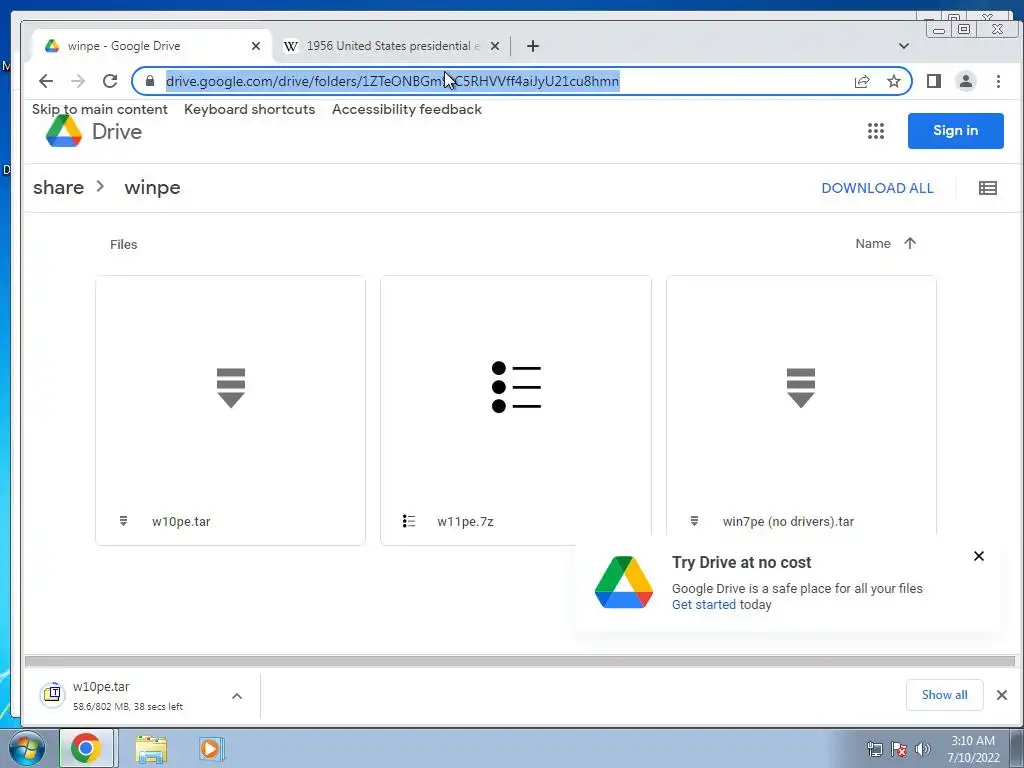Open the w10pe.tar download options chevron
Screen dimensions: 1024x768
pyautogui.click(x=237, y=696)
